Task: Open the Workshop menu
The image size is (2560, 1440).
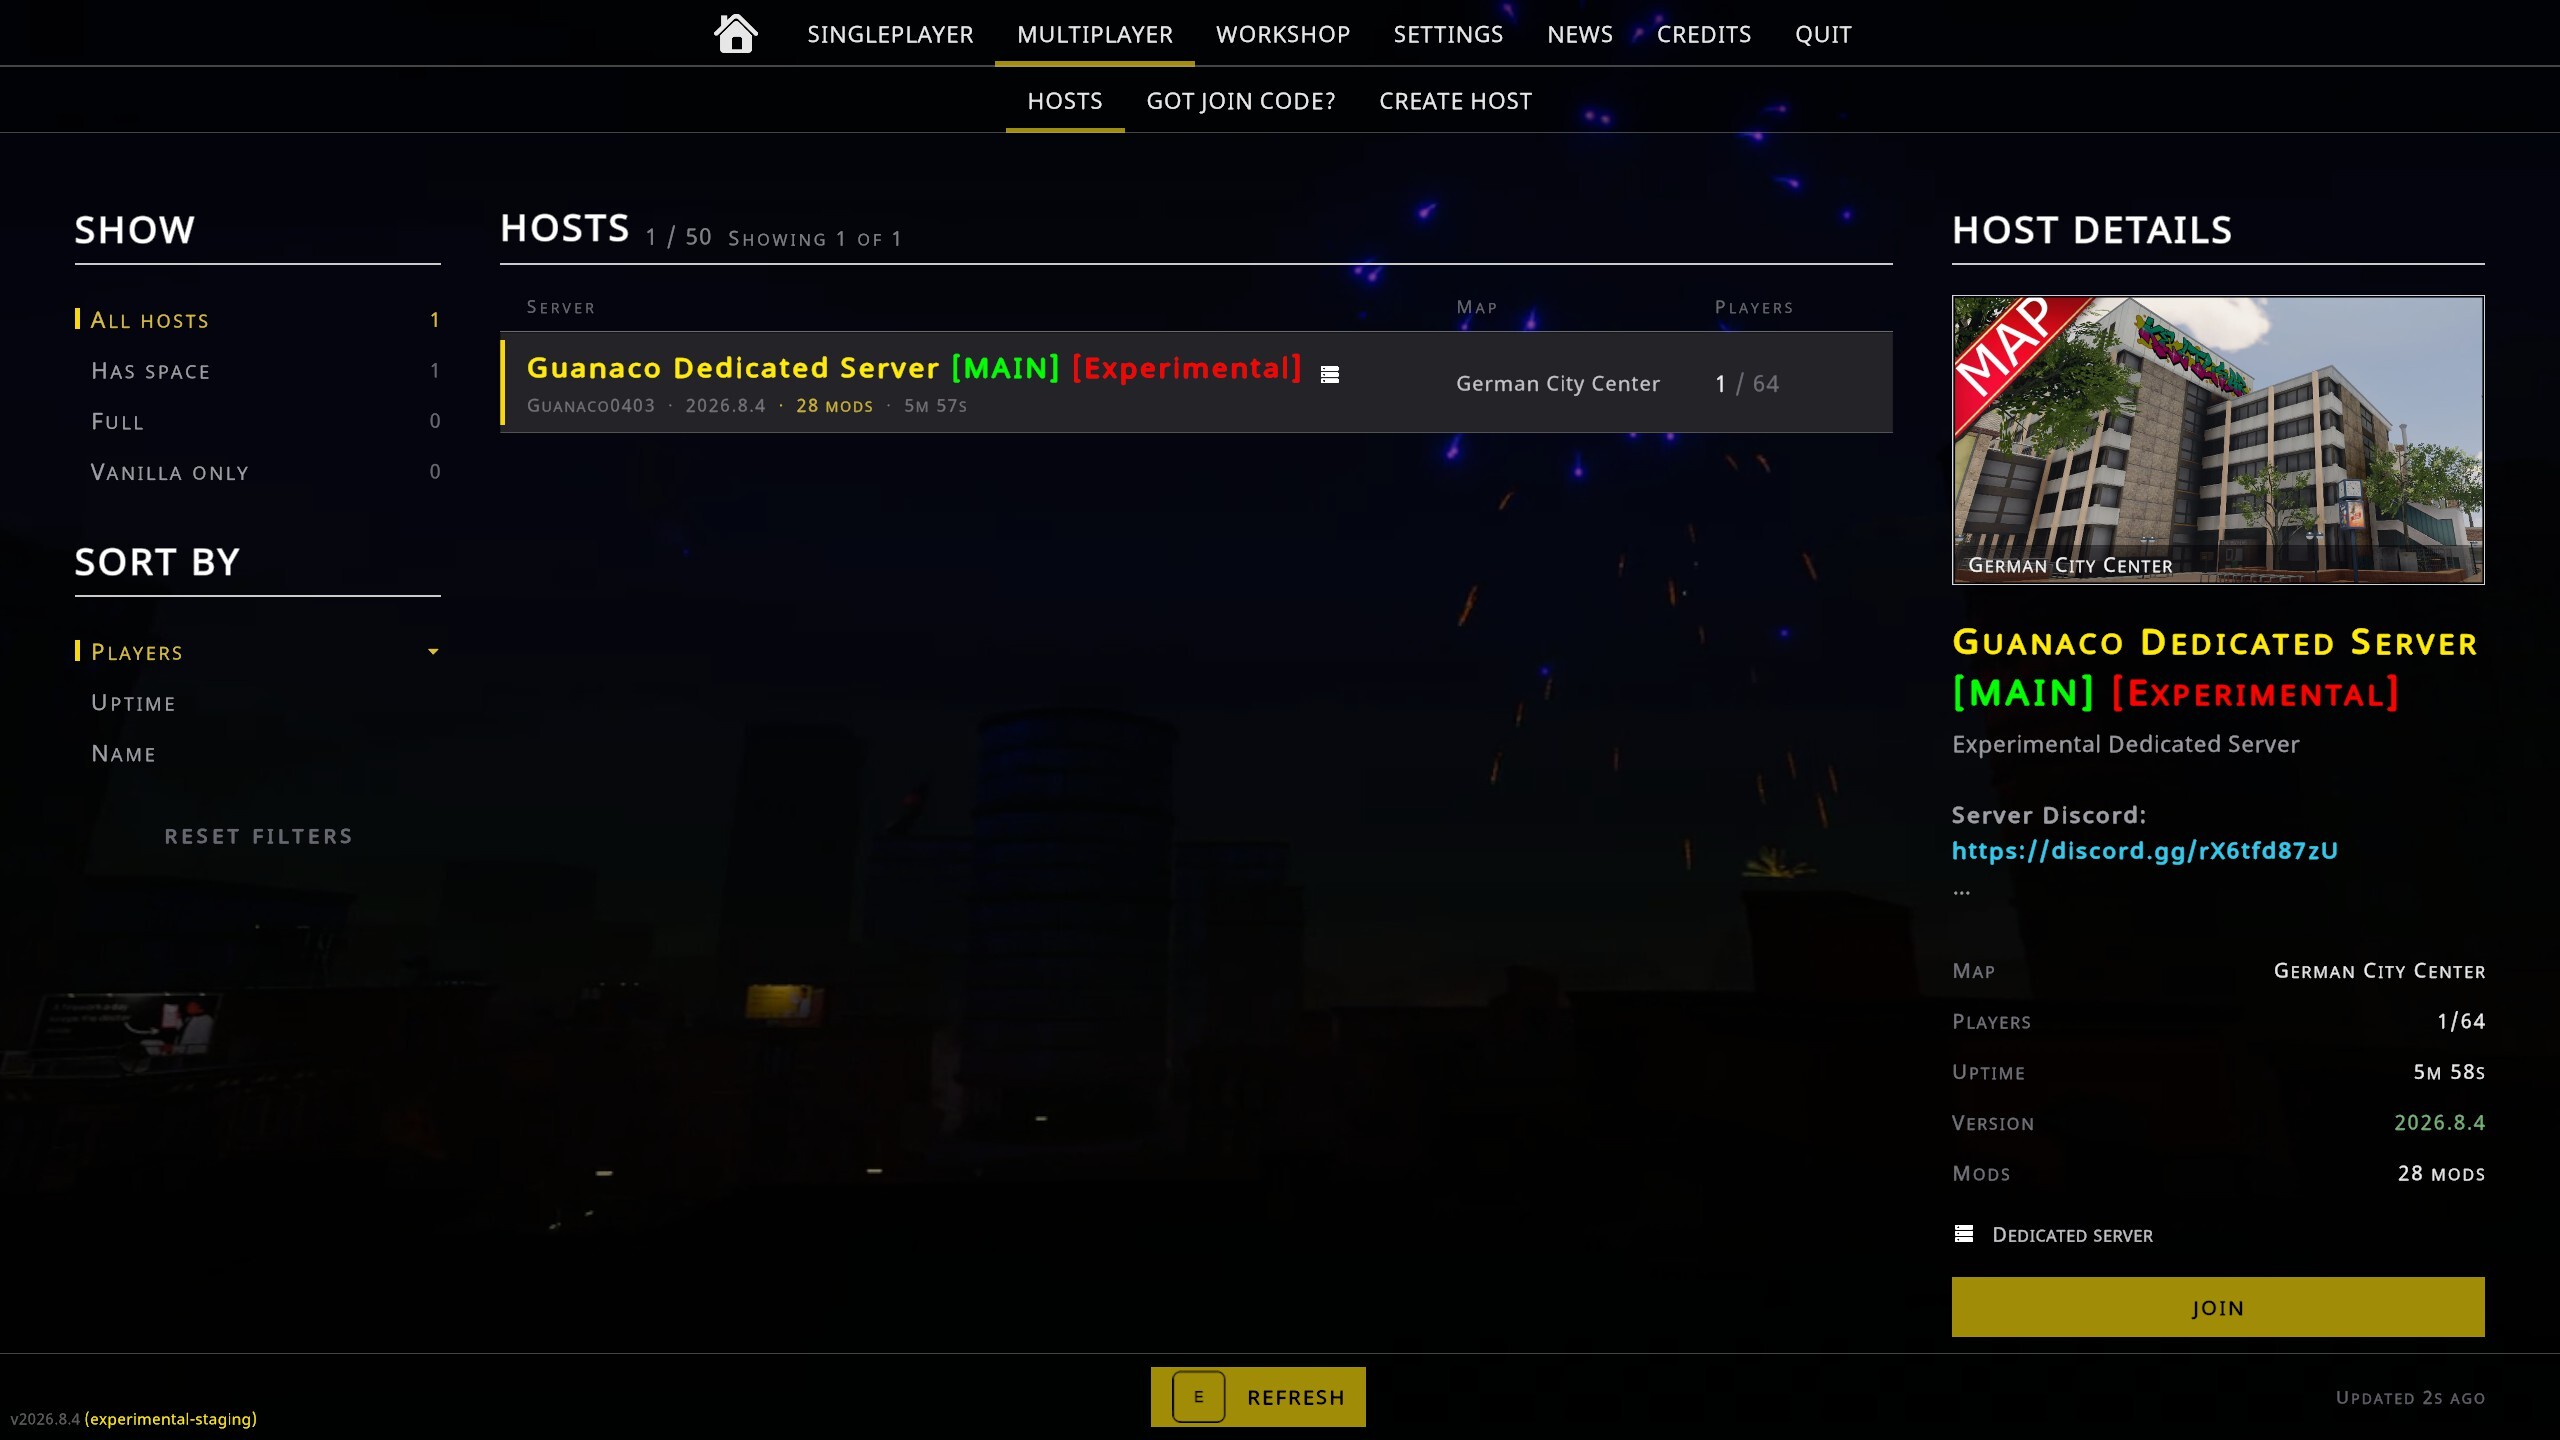Action: (1283, 34)
